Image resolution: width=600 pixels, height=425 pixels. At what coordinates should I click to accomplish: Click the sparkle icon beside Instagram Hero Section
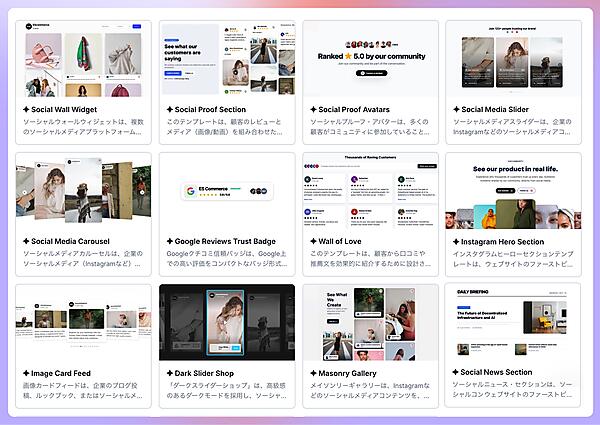456,242
